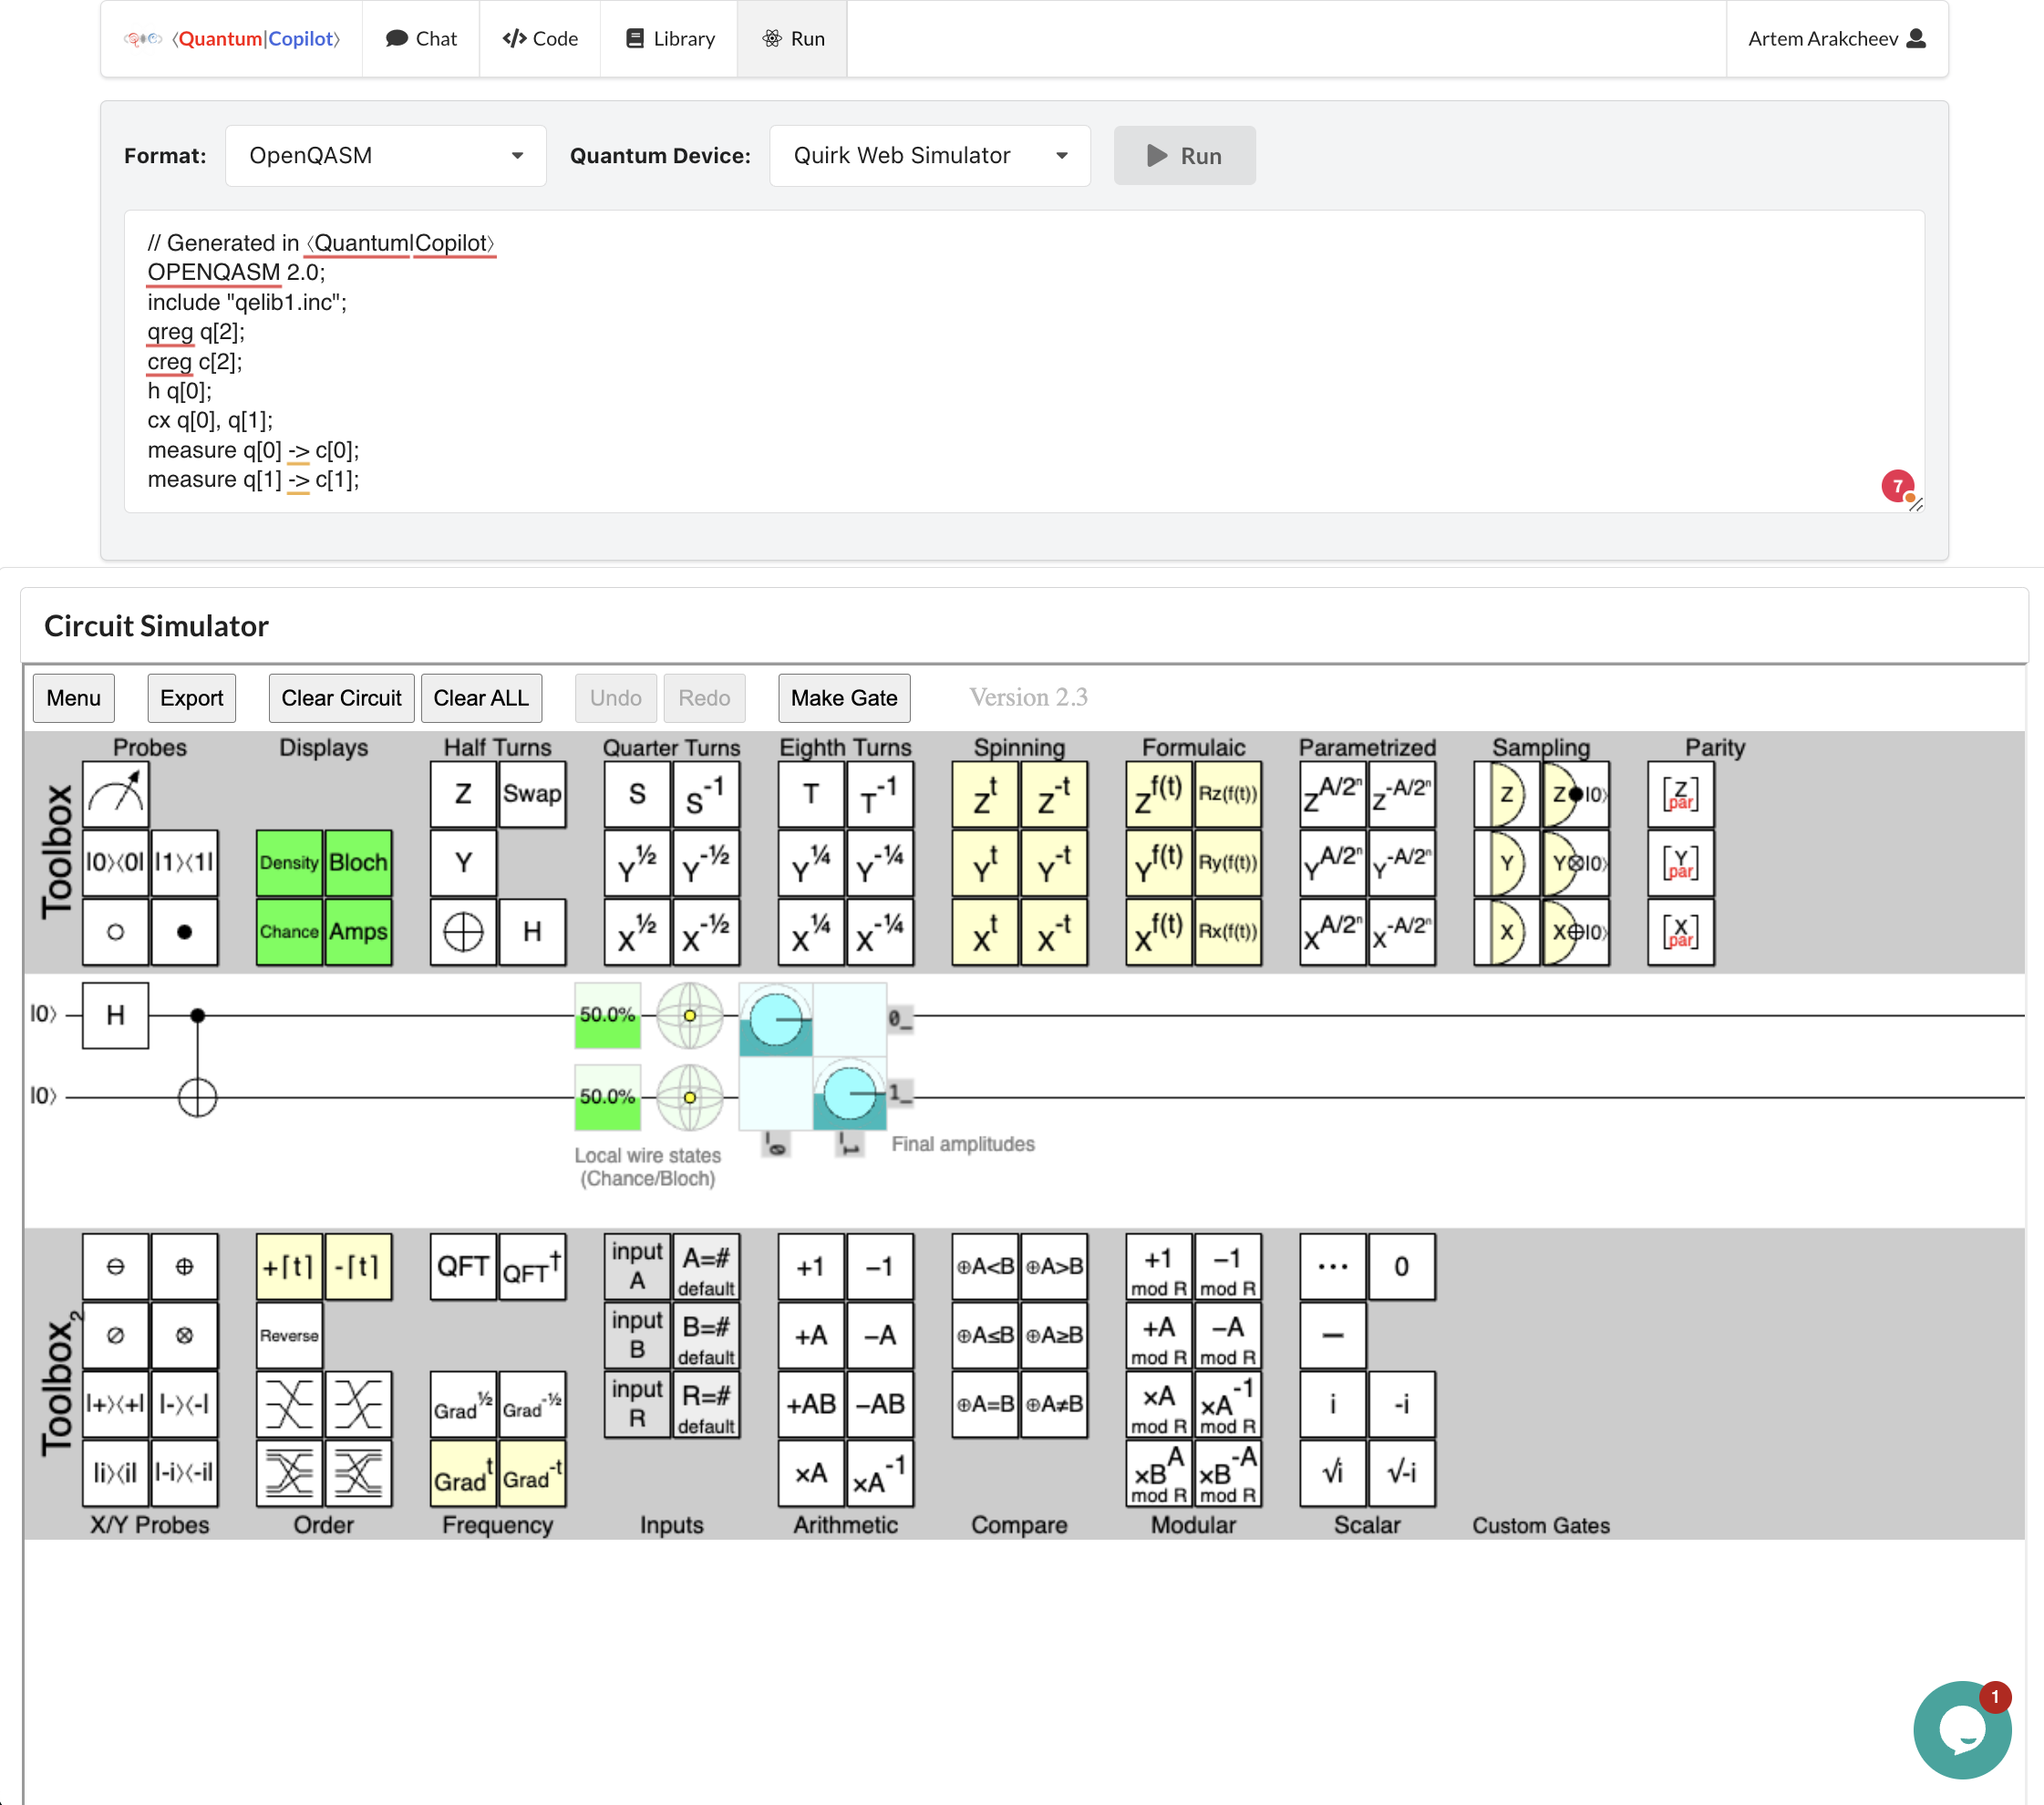Select the |+⟩⟨+| X/Y probe gate
The image size is (2044, 1805).
tap(115, 1405)
